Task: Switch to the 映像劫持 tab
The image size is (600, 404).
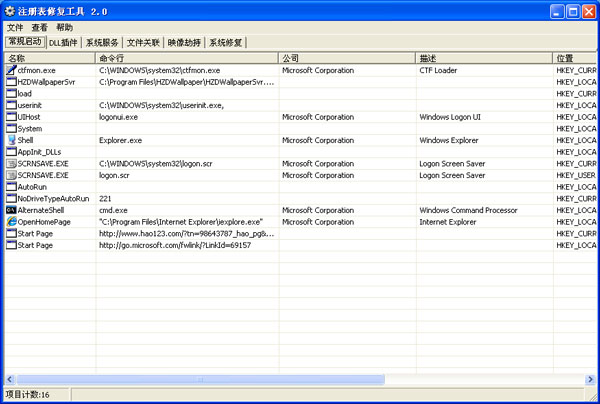Action: [x=184, y=42]
